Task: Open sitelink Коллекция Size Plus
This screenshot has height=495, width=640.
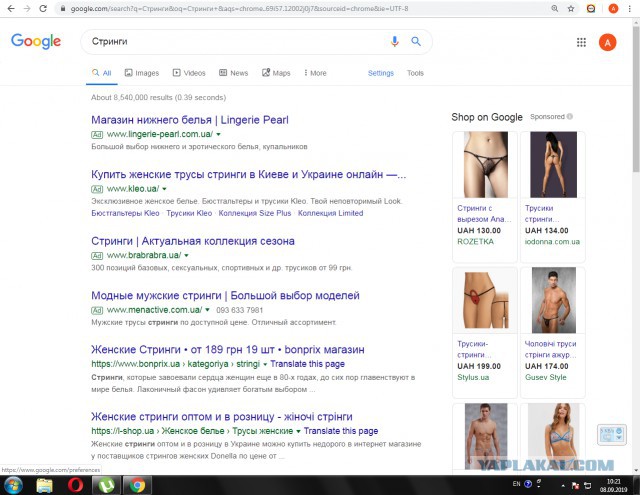Action: click(255, 213)
